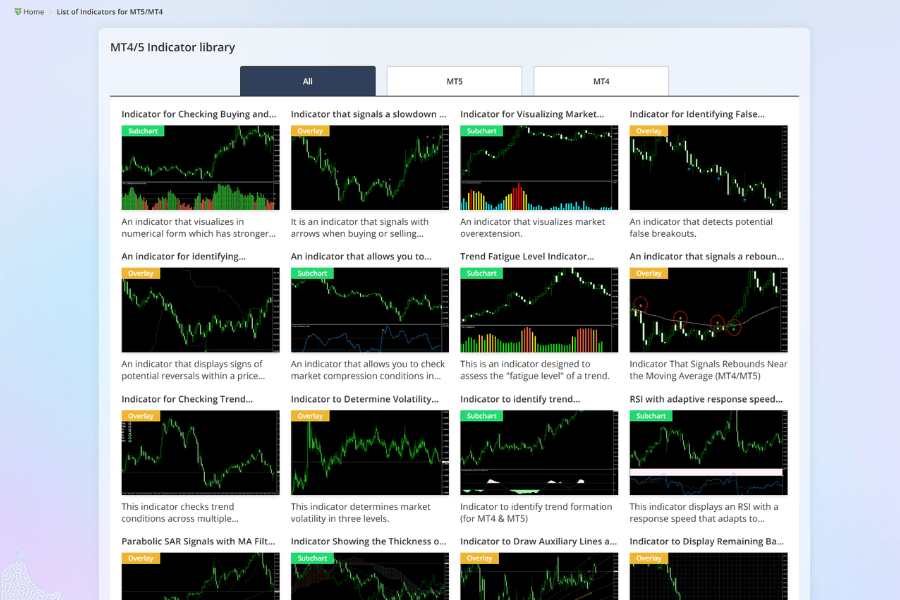Open Indicator for Visualizing Market... title
This screenshot has height=600, width=900.
click(x=532, y=114)
